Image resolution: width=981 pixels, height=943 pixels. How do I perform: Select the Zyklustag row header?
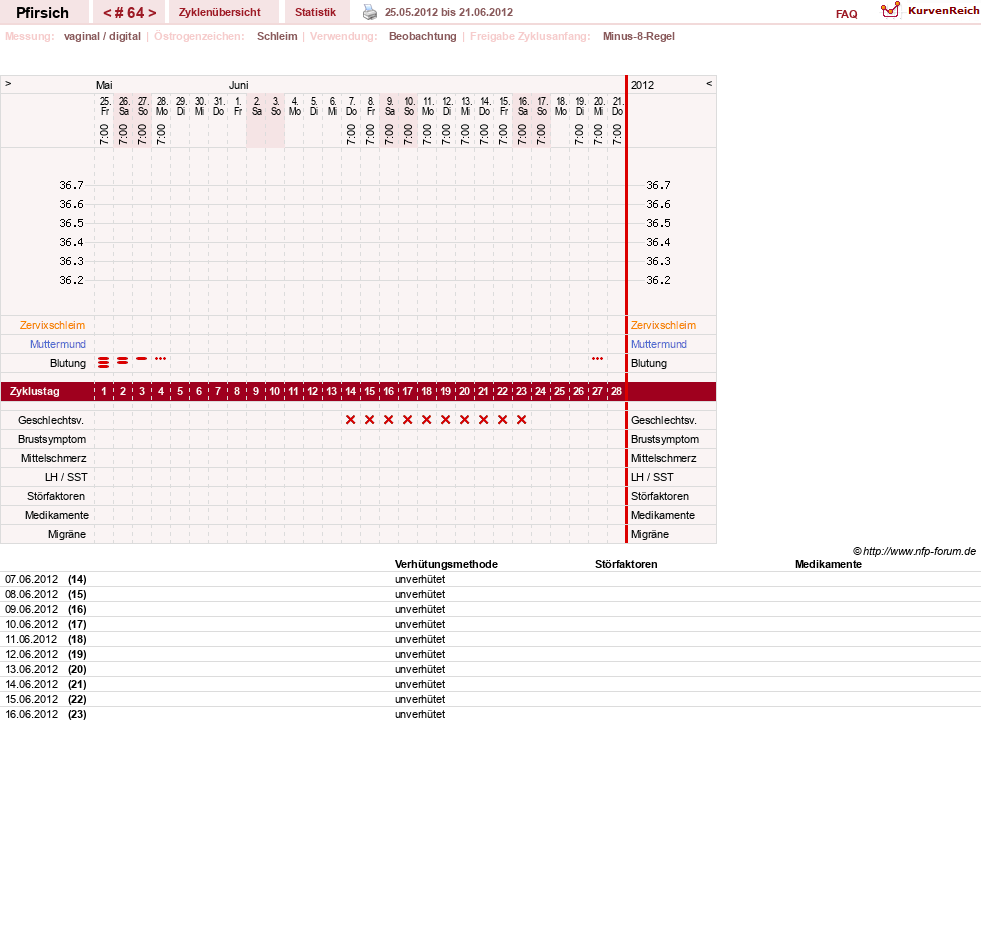(x=34, y=391)
